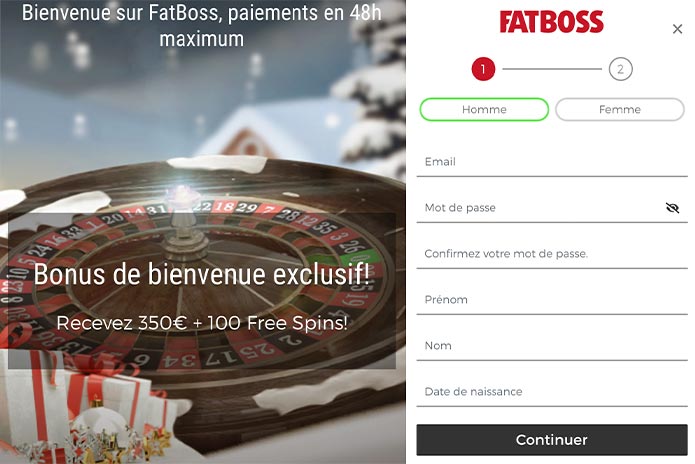Click the Bonus de bienvenue exclusif banner
This screenshot has height=464, width=695.
tap(202, 275)
